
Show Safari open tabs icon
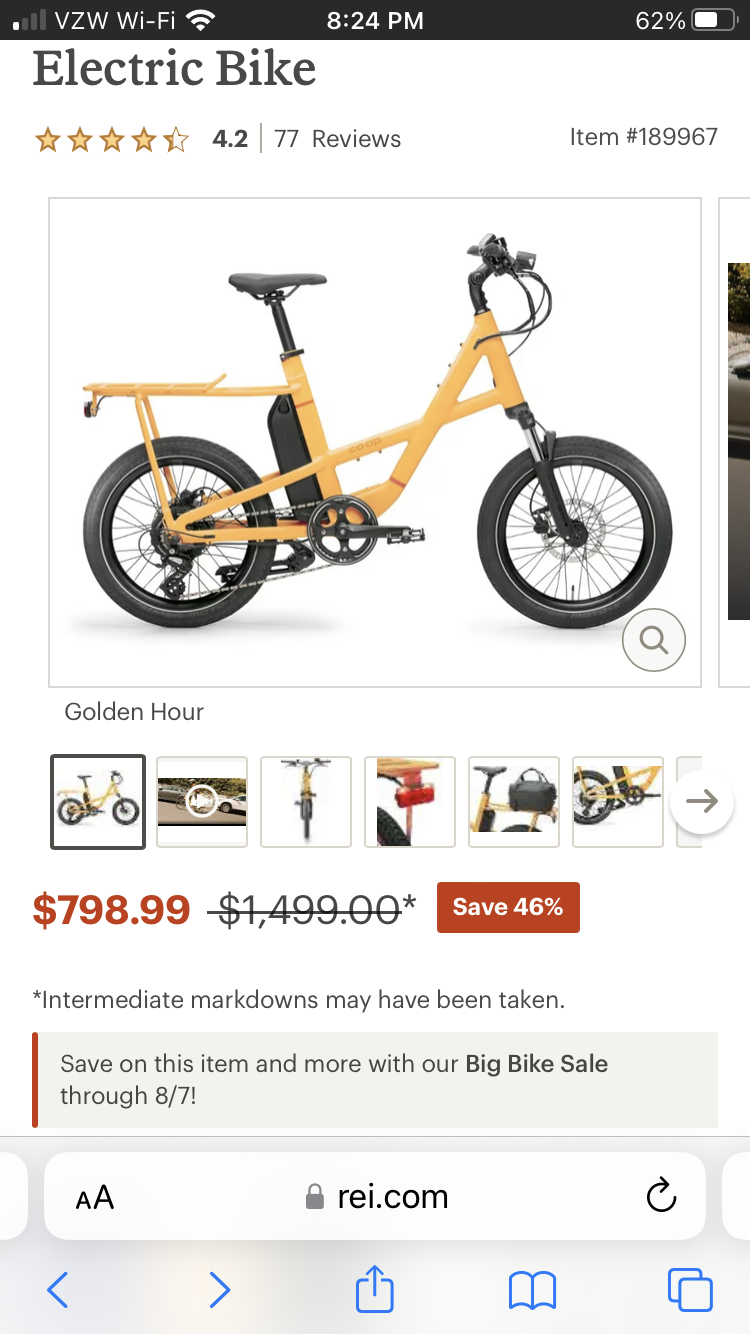tap(690, 1290)
